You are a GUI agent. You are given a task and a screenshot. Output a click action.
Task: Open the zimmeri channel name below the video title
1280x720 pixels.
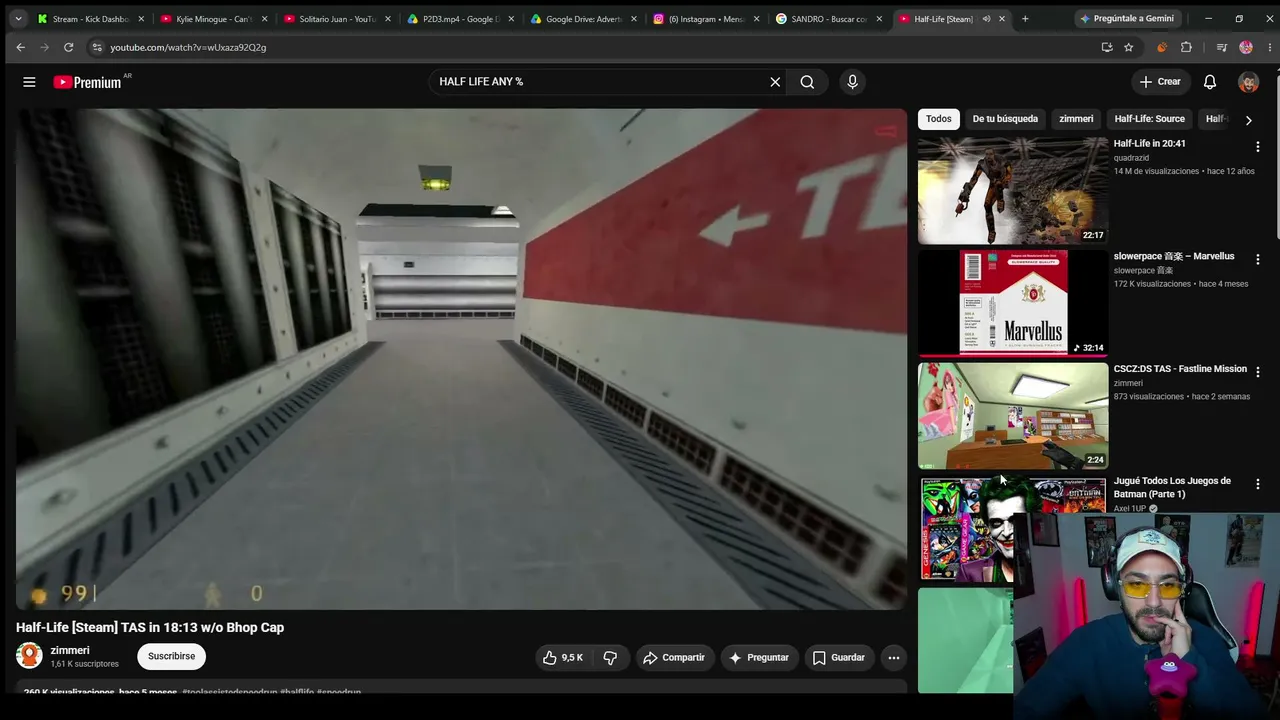[x=70, y=650]
